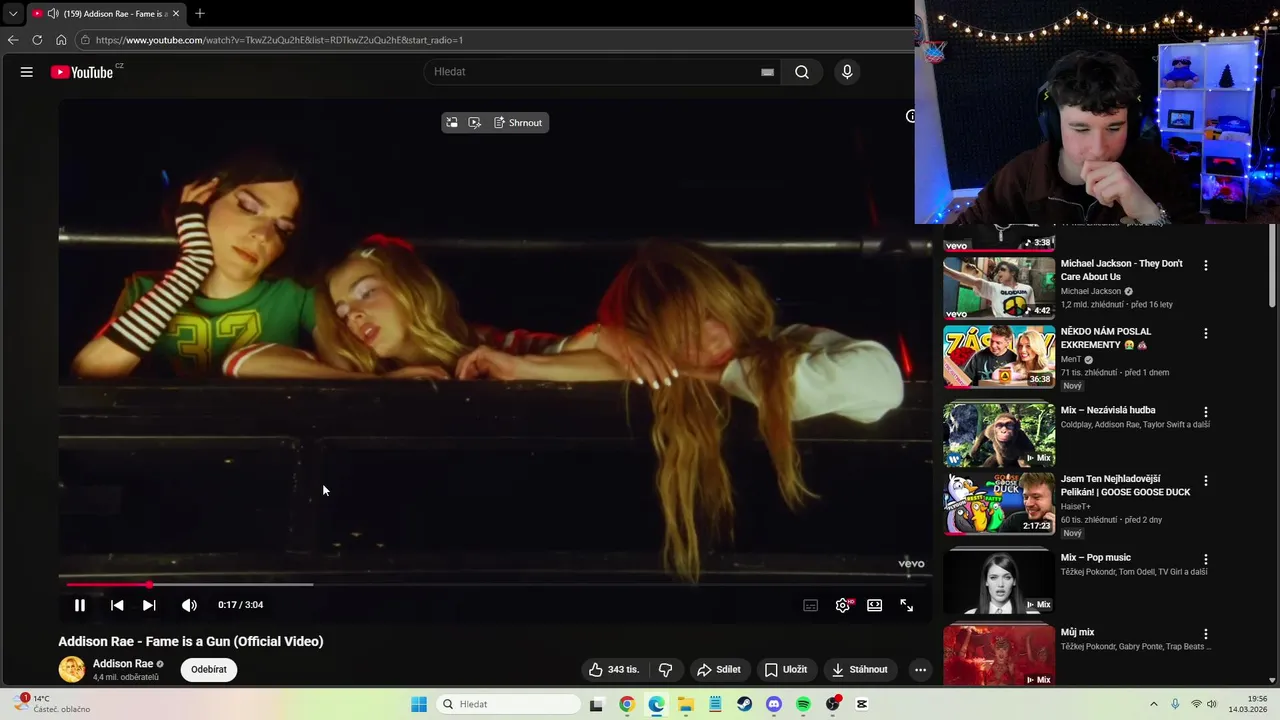Open options for NĚKDO NÁM POSLAL video
The width and height of the screenshot is (1280, 720).
tap(1206, 333)
